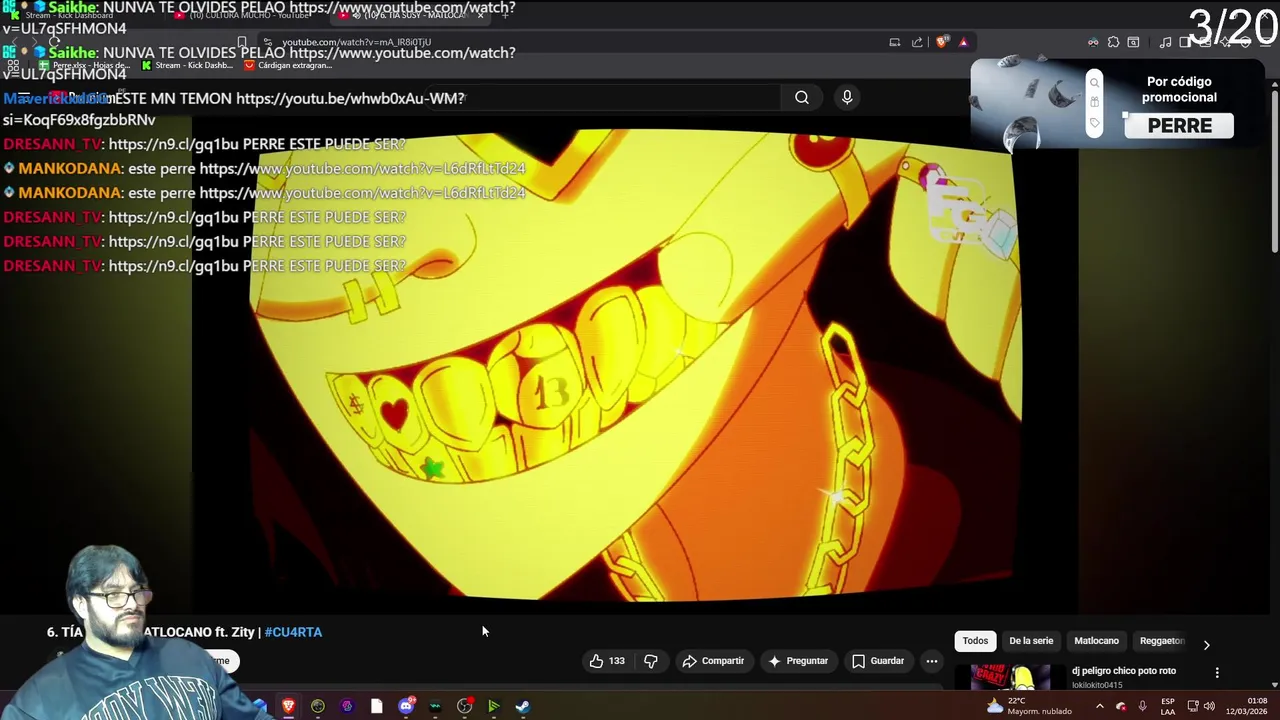Screen dimensions: 1280x720
Task: Click the tray volume speaker icon
Action: click(x=1209, y=706)
